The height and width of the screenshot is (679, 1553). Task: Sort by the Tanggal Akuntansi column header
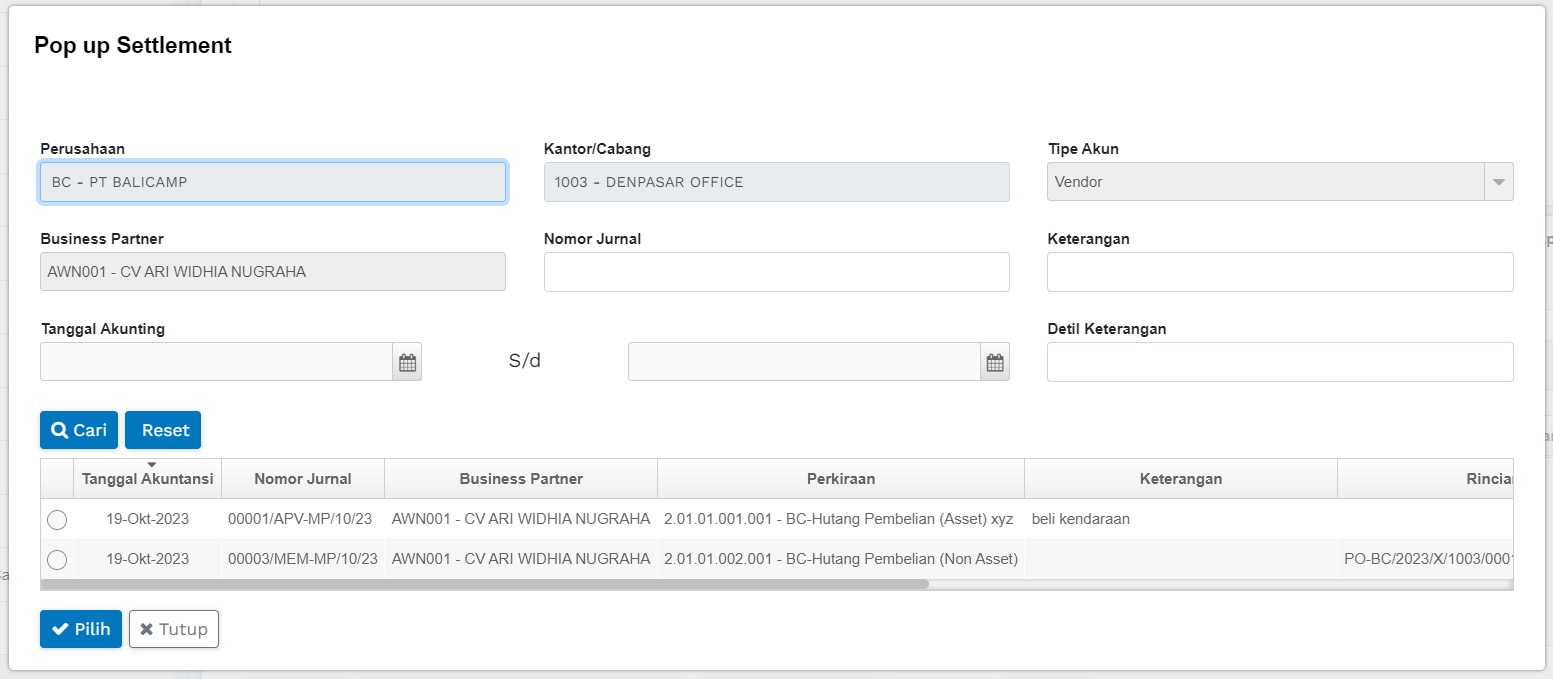pyautogui.click(x=148, y=479)
